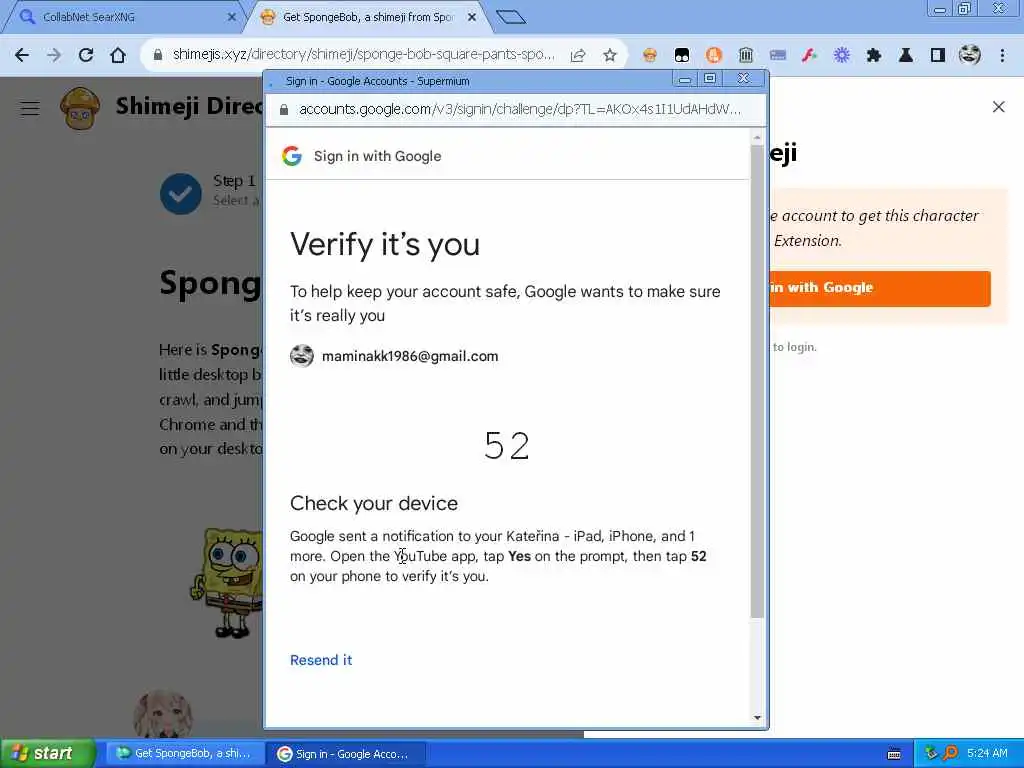
Task: Click the popup scrollbar down arrow
Action: pyautogui.click(x=757, y=718)
